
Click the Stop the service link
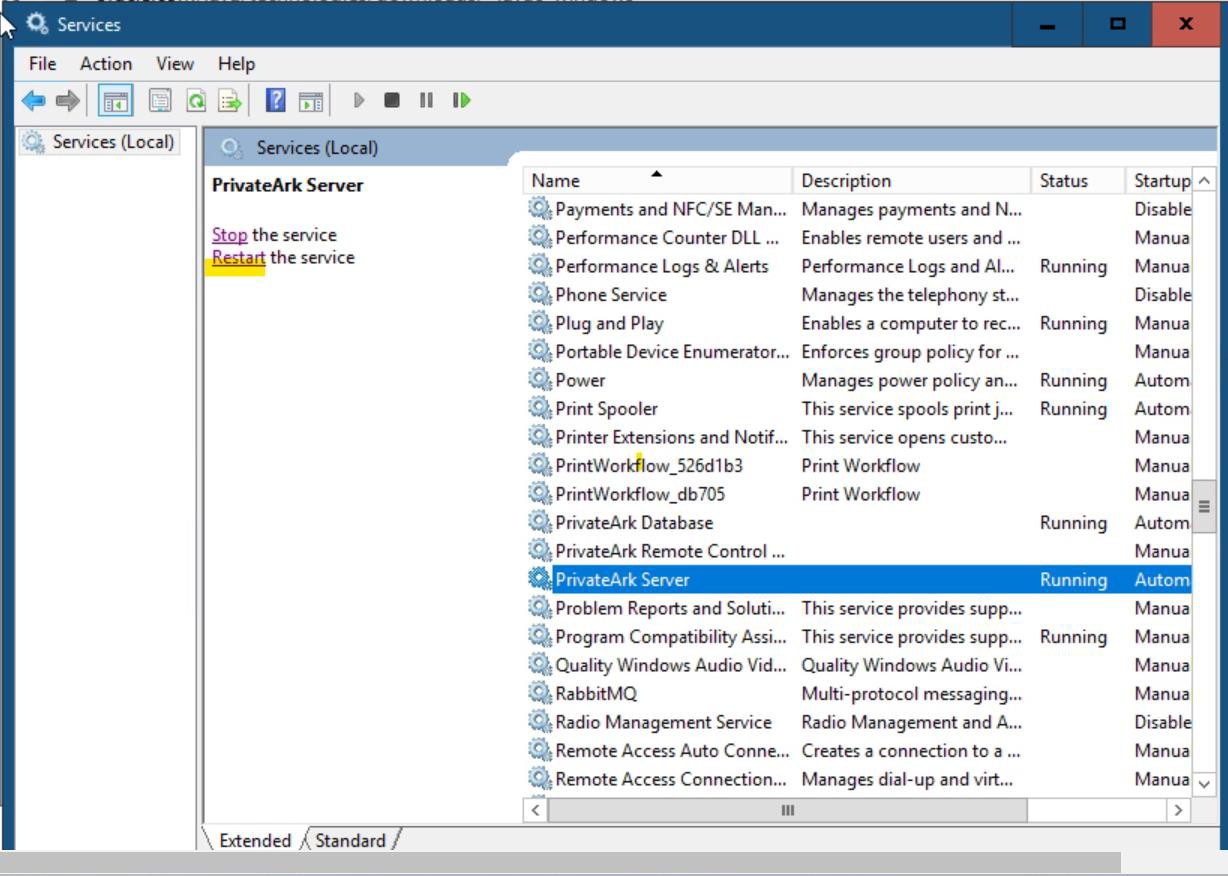(229, 235)
